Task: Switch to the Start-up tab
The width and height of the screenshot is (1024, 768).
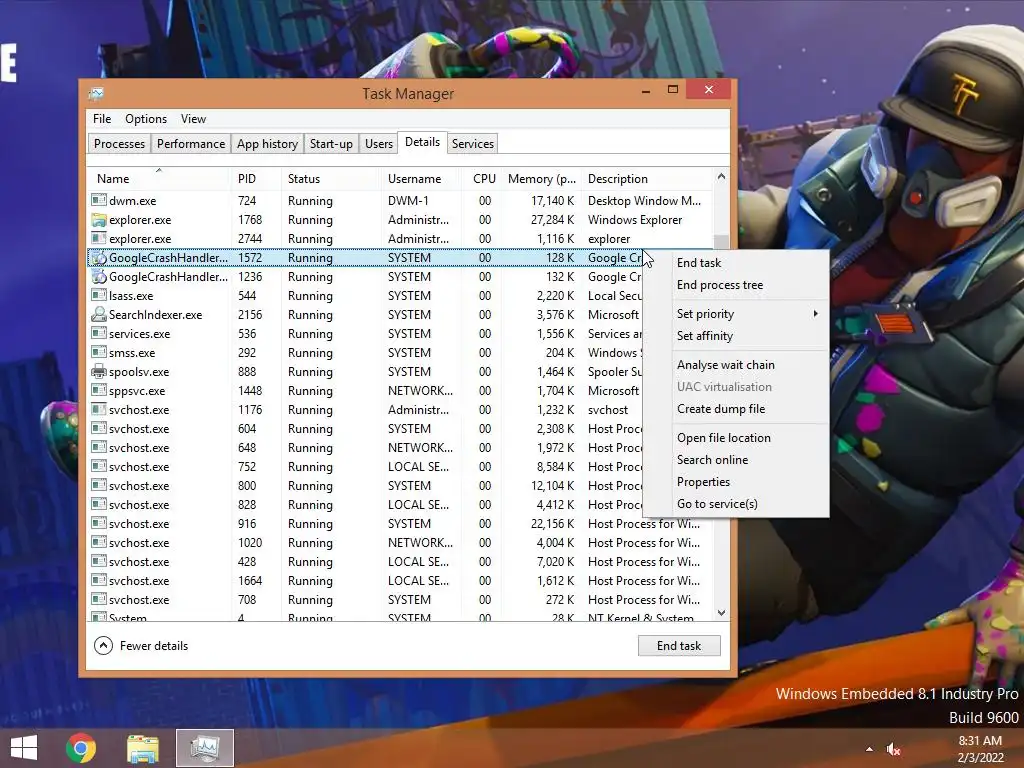Action: point(331,144)
